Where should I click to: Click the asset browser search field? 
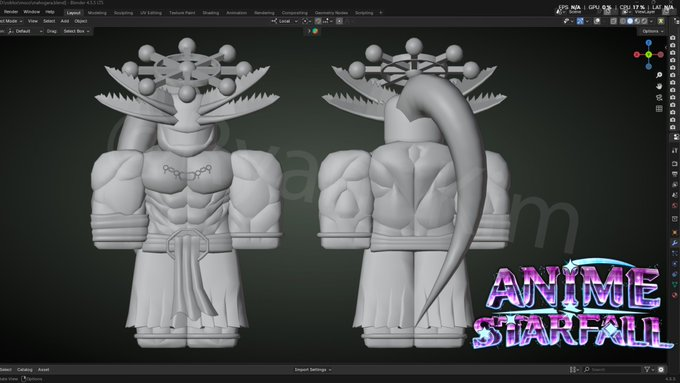[611, 370]
